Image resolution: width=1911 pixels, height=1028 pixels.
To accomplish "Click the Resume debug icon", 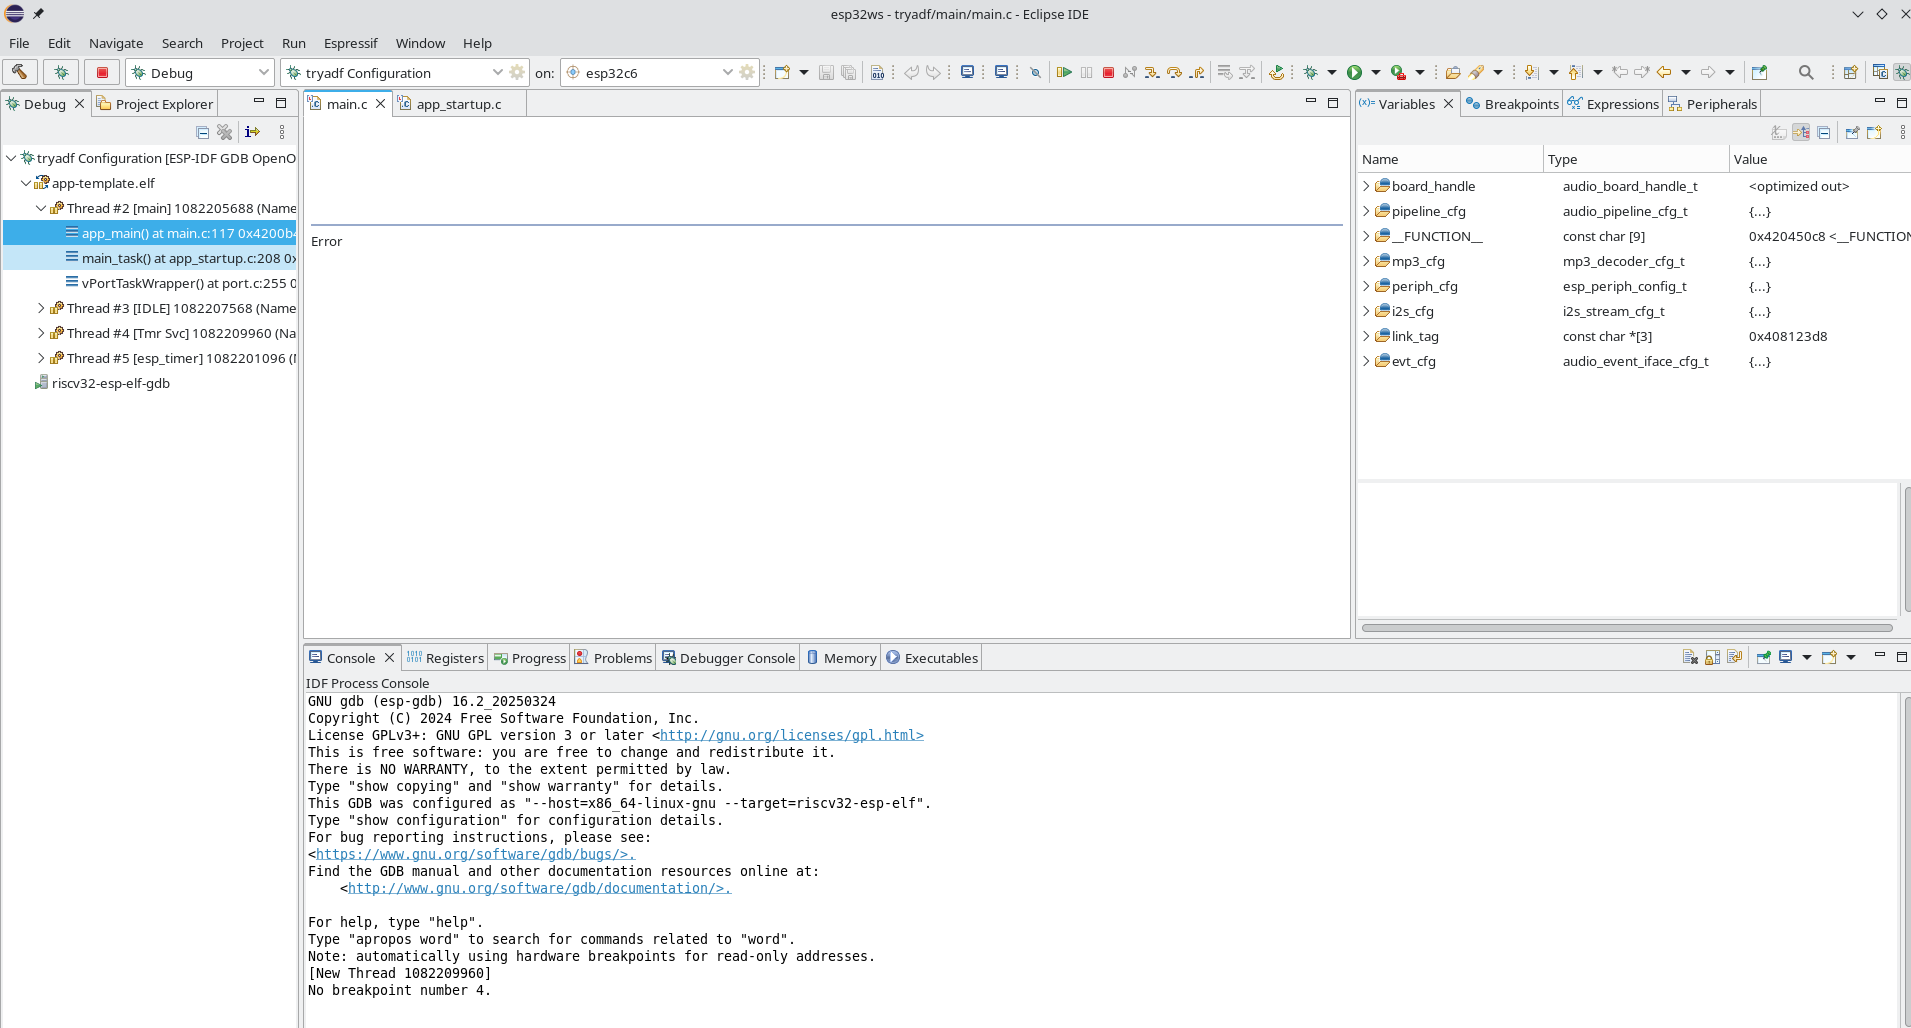I will 1064,72.
